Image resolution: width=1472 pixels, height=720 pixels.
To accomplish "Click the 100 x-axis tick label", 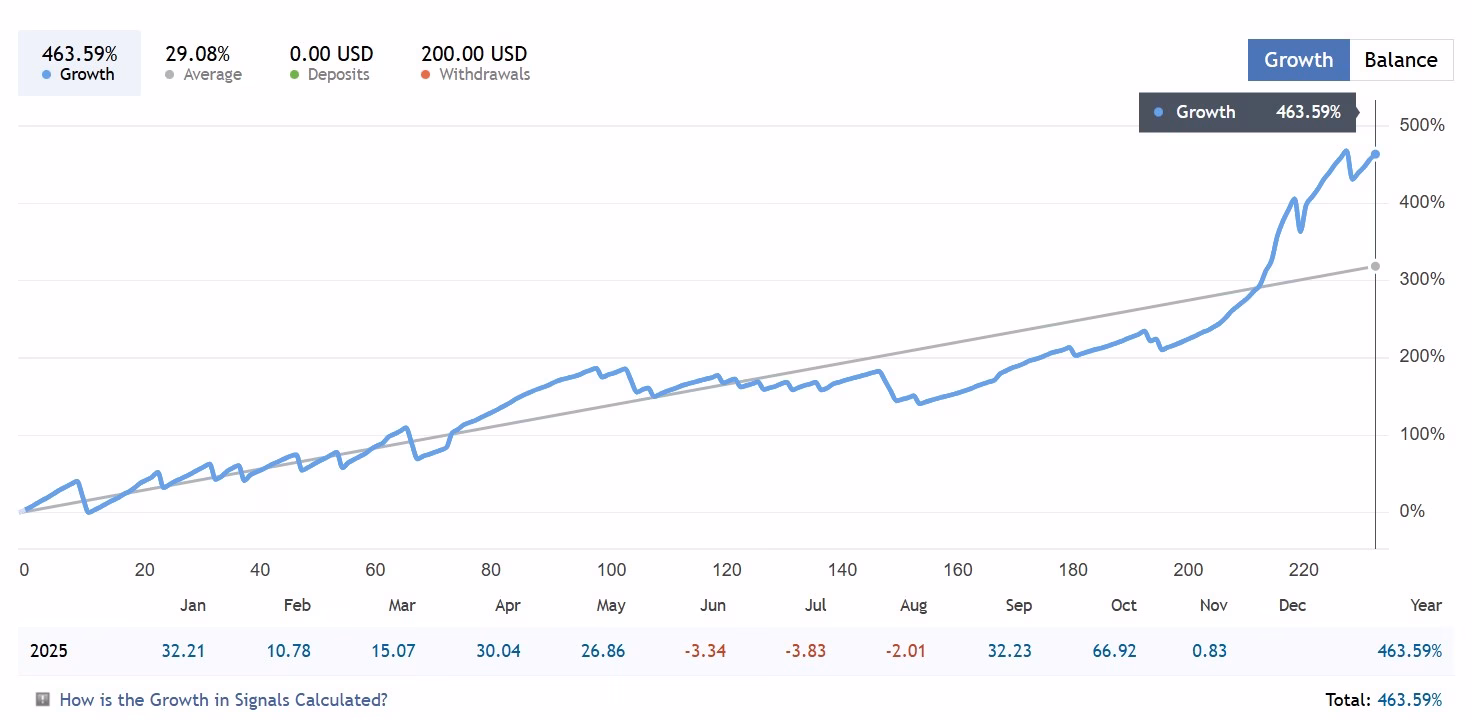I will [x=612, y=570].
